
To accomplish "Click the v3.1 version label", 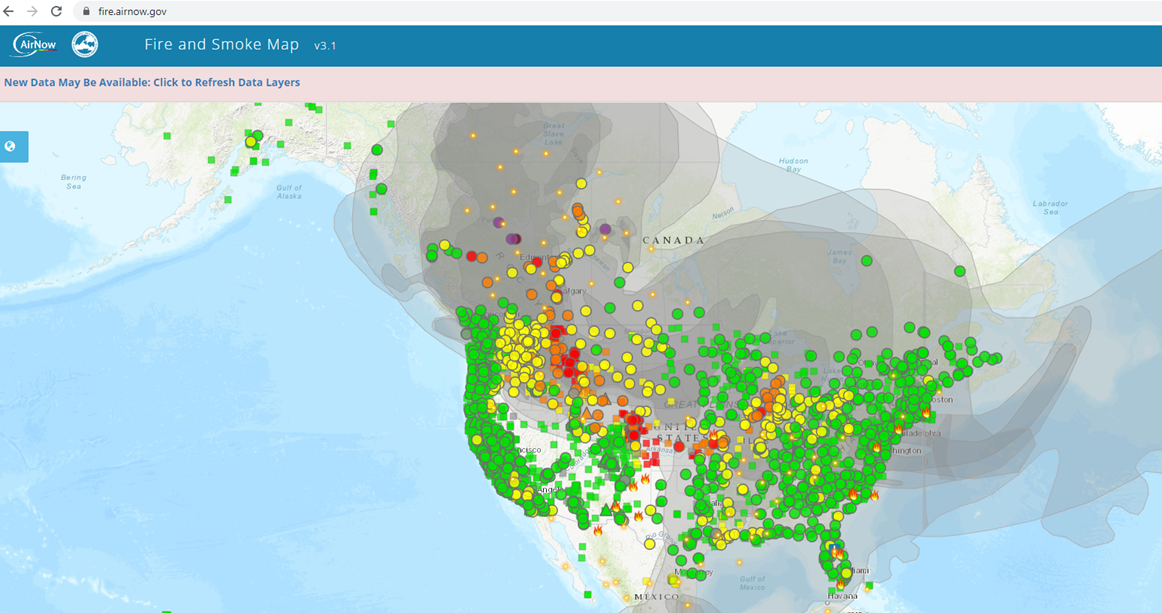I will pos(326,46).
